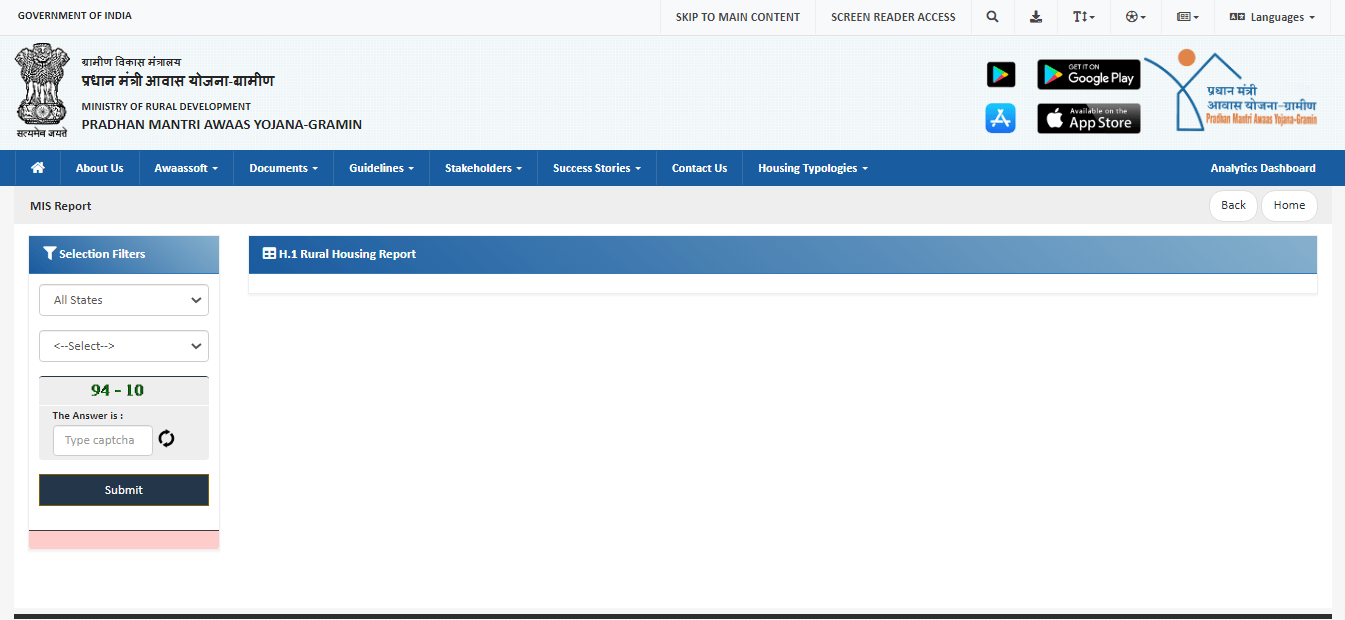Open the Stakeholders menu
This screenshot has width=1345, height=620.
(483, 168)
